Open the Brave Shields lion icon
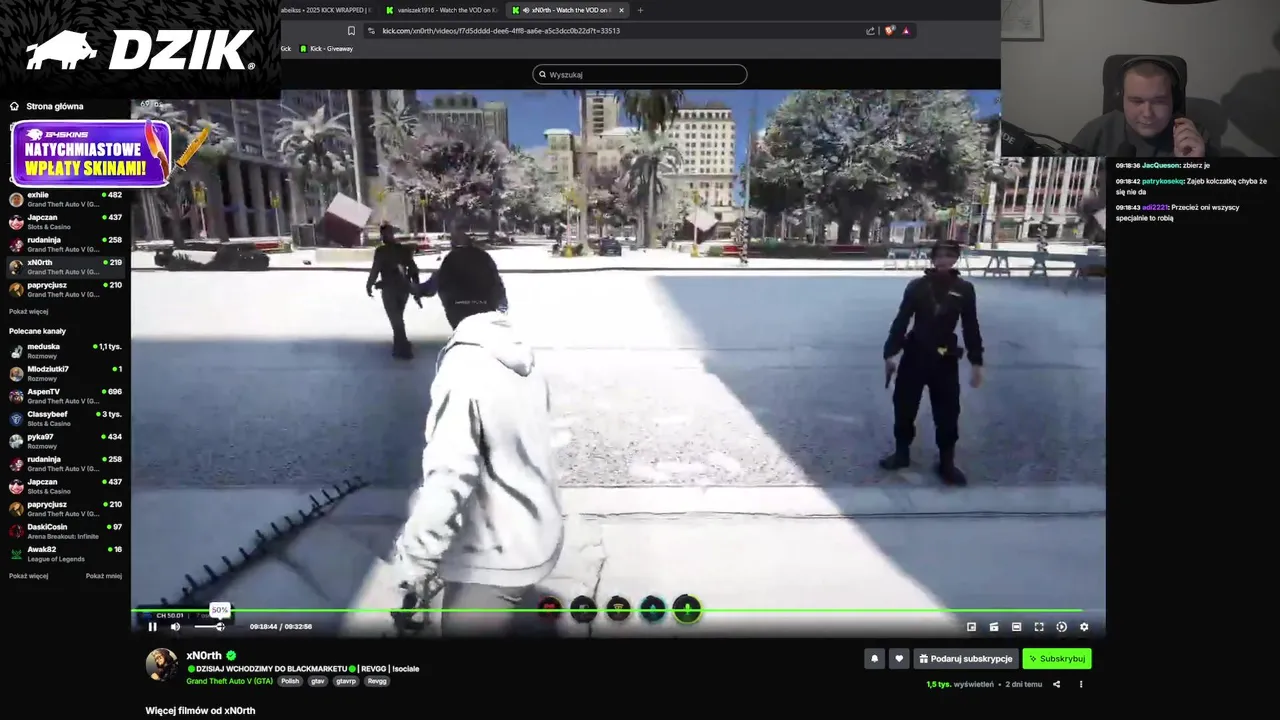 [889, 31]
